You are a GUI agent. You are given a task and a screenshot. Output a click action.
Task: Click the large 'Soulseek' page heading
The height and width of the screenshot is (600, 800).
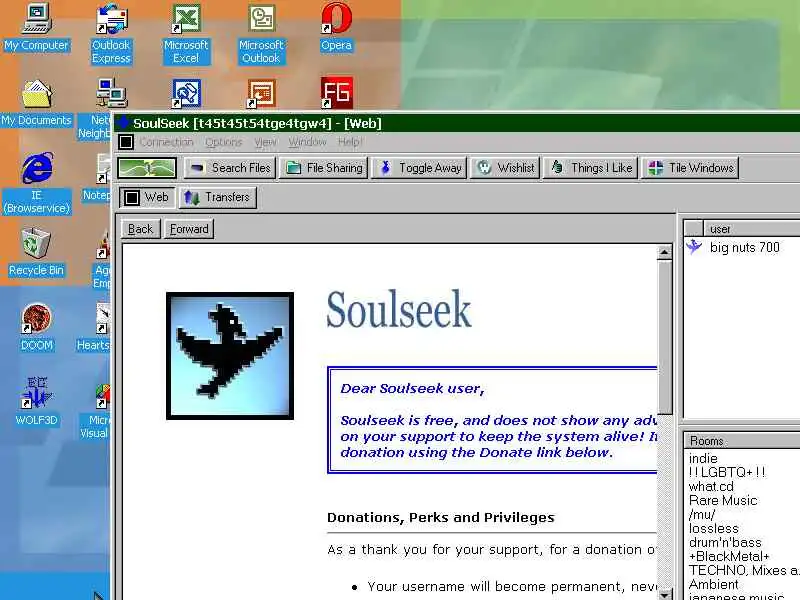(399, 309)
